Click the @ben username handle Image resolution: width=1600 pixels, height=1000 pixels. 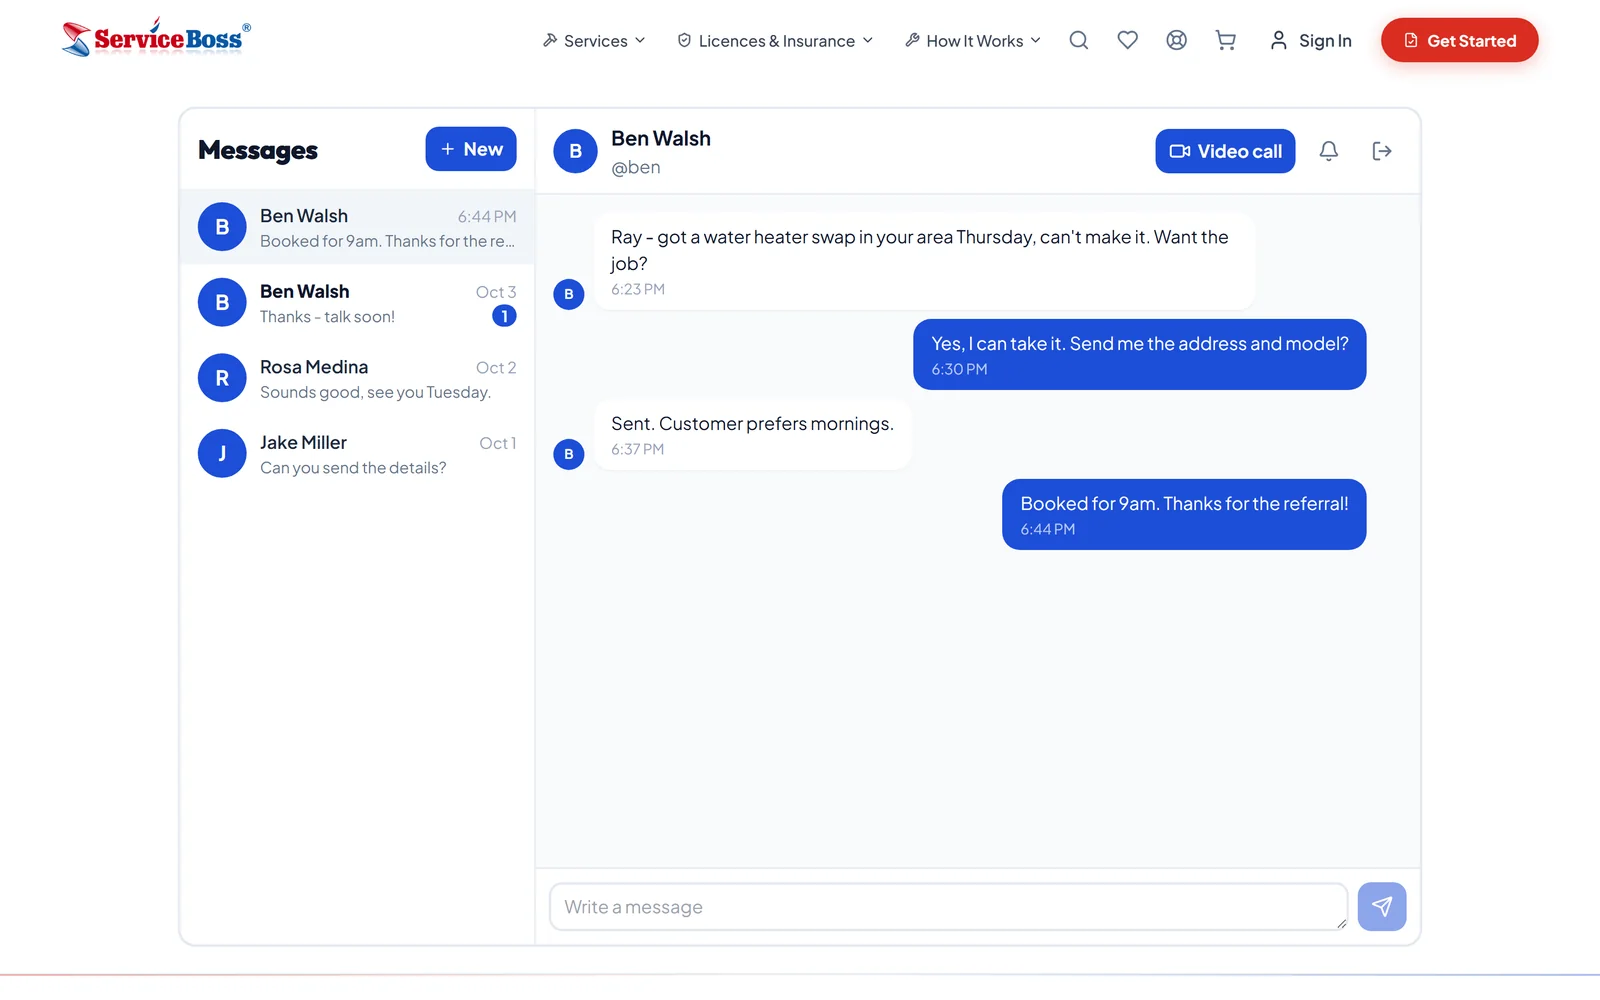click(636, 167)
